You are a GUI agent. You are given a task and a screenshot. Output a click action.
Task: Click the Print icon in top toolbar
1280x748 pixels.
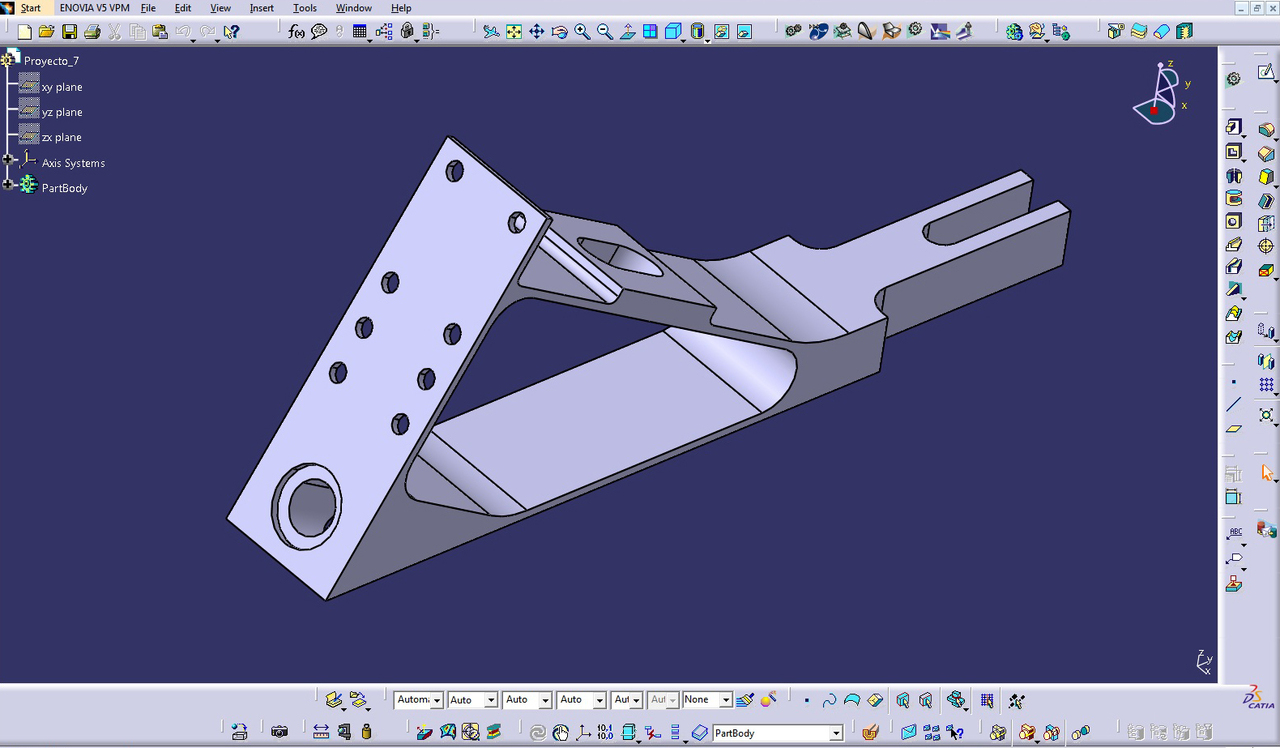tap(92, 32)
